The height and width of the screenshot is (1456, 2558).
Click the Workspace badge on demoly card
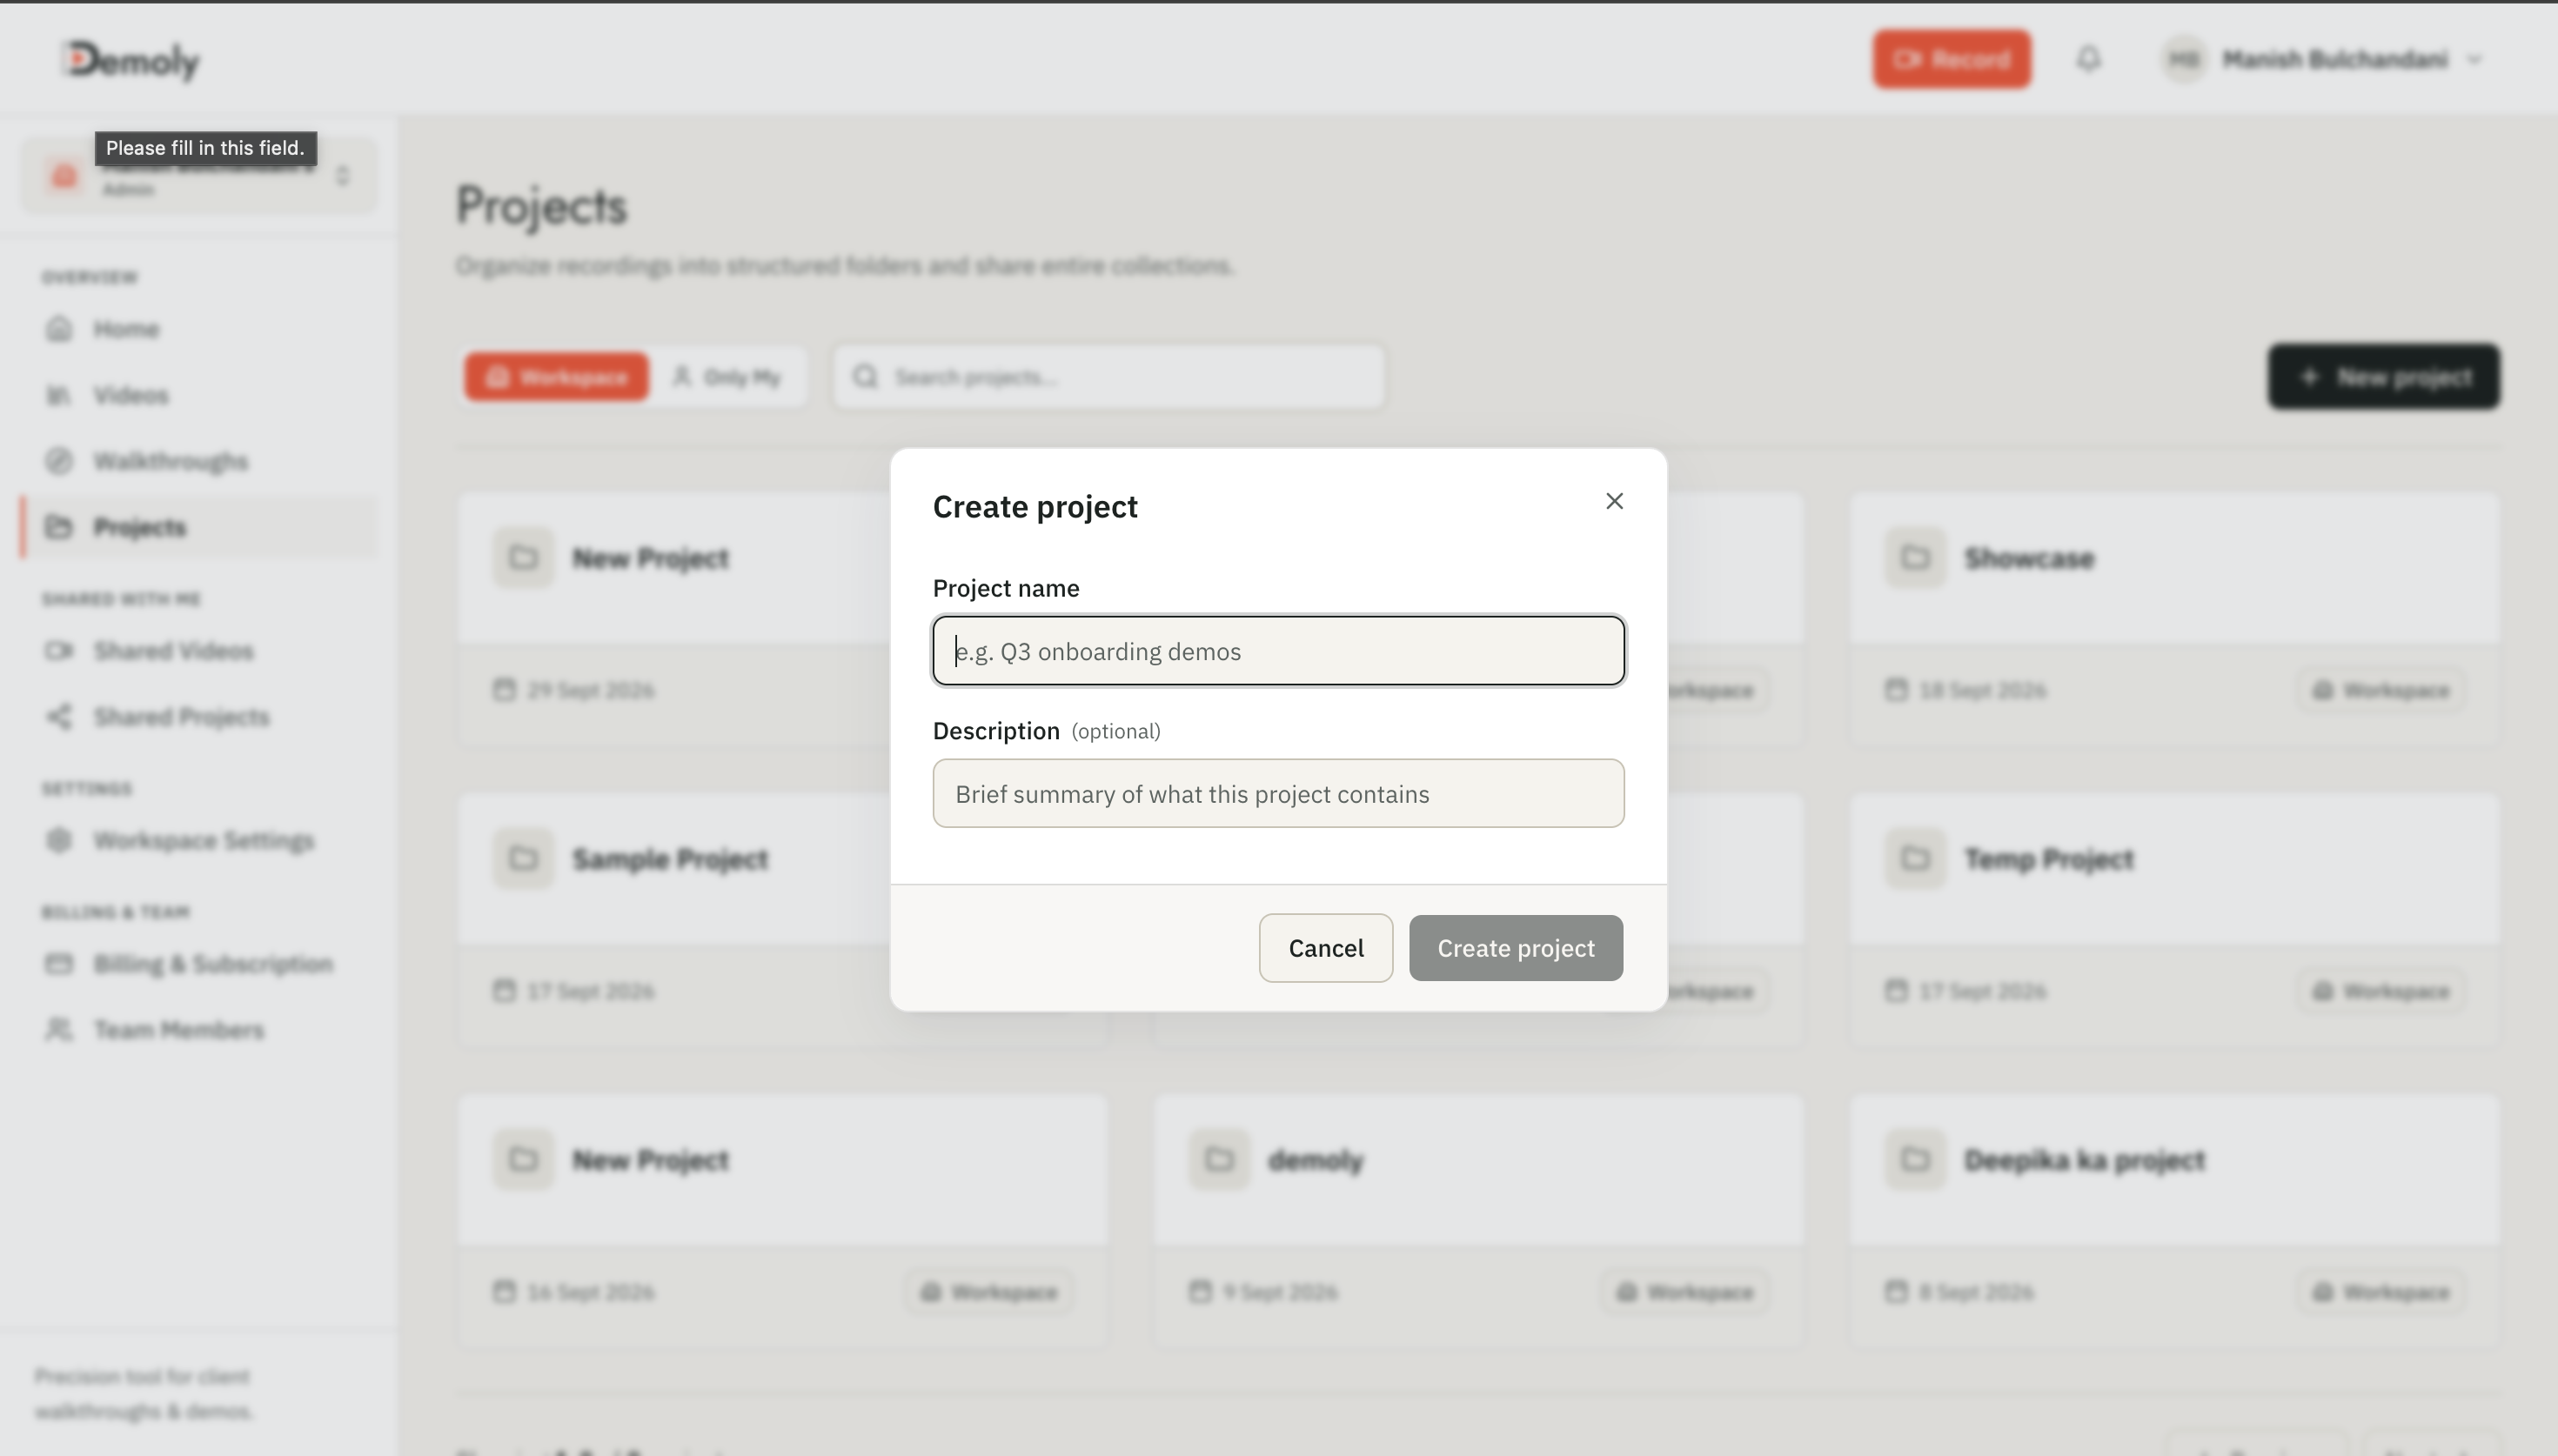click(1686, 1293)
